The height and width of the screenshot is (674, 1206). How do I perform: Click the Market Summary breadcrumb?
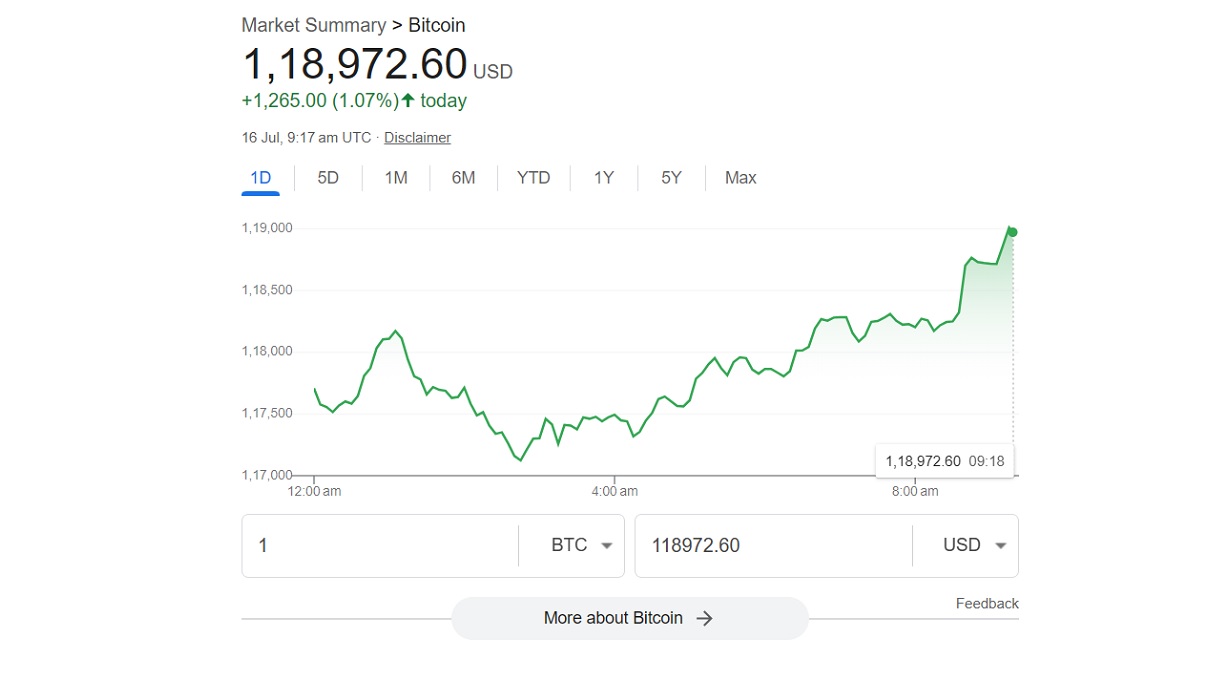point(313,25)
